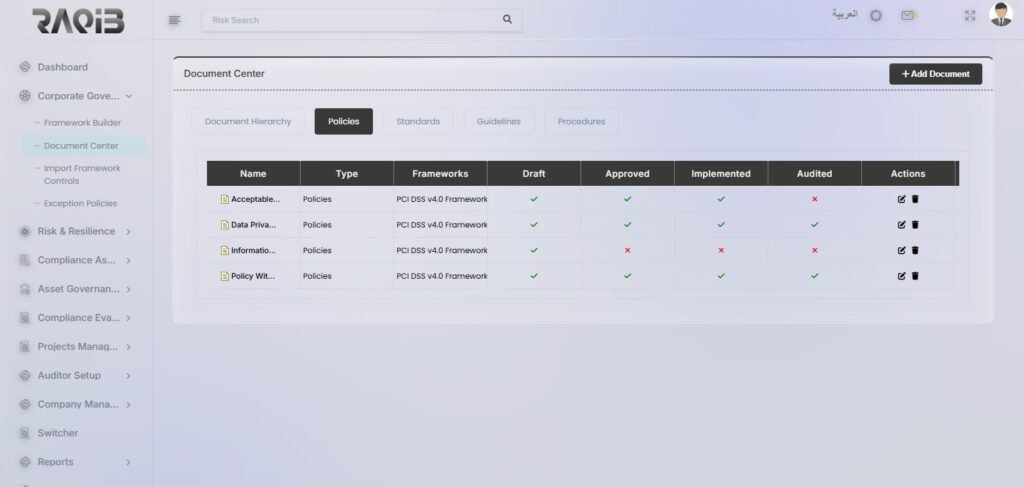Click the search magnifier icon
1024x487 pixels.
point(507,19)
